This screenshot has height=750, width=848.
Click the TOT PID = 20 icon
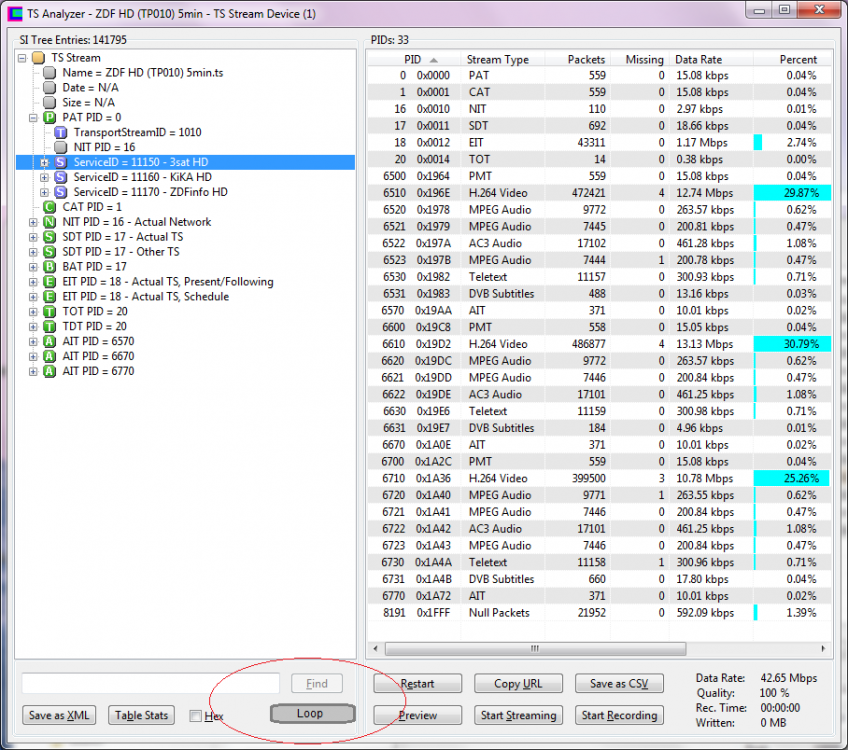[49, 312]
